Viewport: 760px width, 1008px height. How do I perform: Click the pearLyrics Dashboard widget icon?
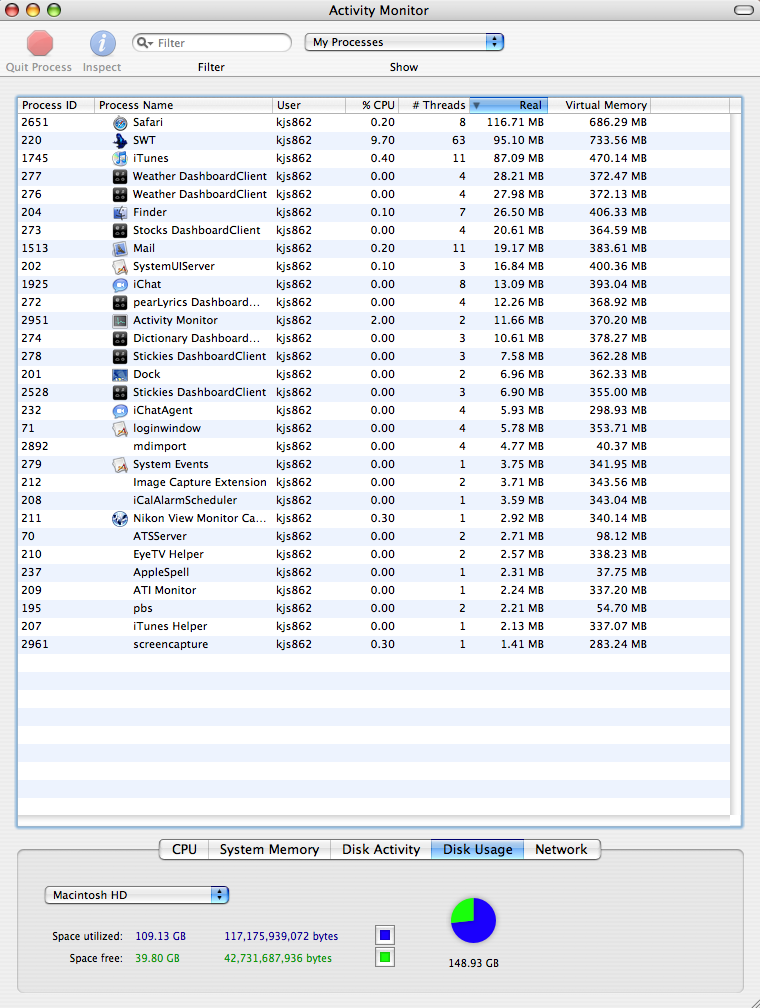click(120, 303)
